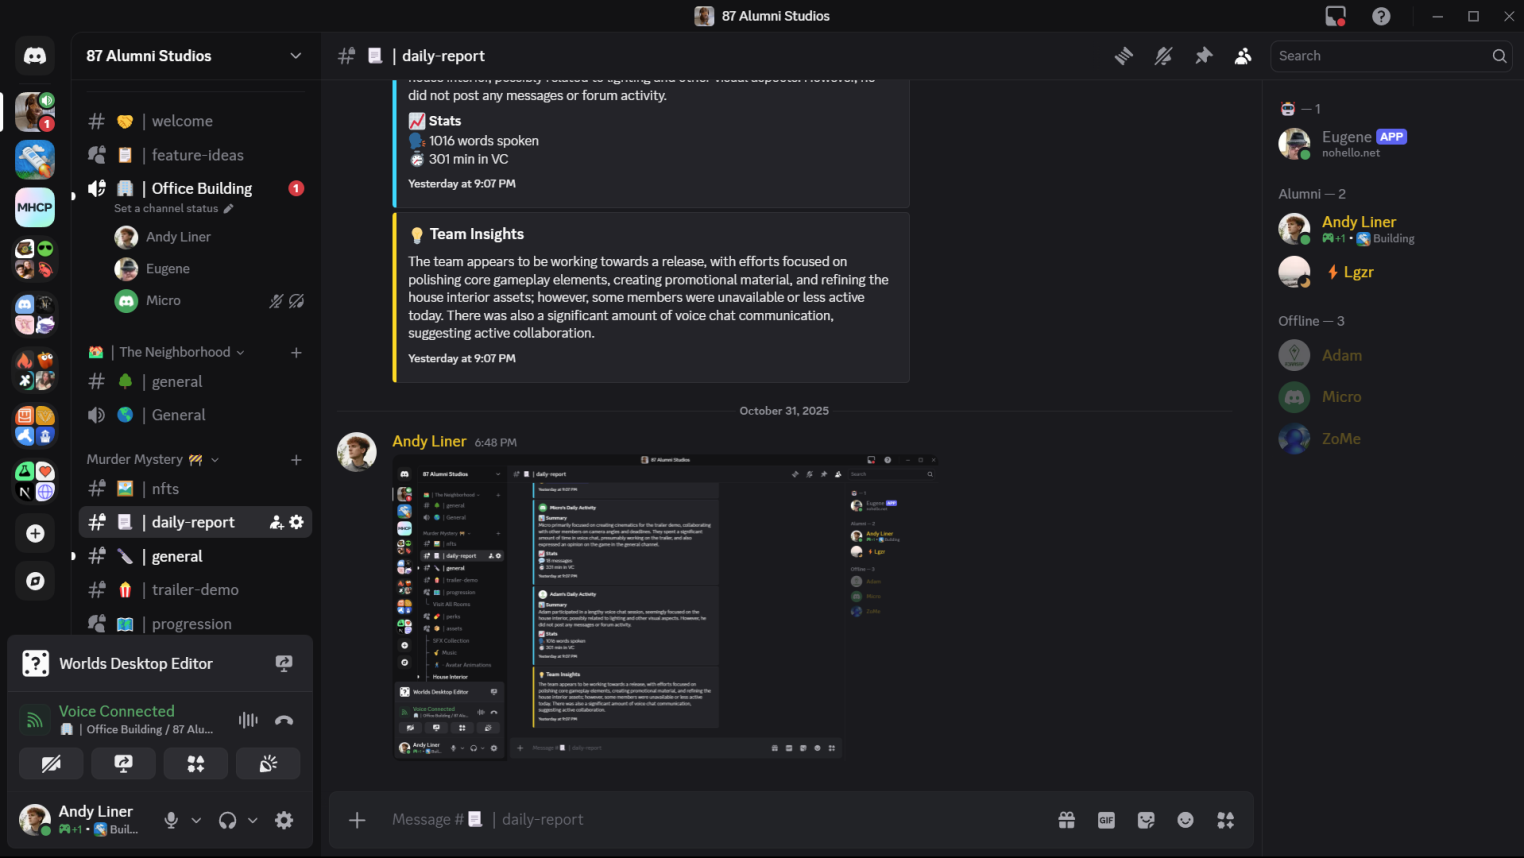Deafen headphones
Image resolution: width=1524 pixels, height=858 pixels.
pyautogui.click(x=228, y=820)
